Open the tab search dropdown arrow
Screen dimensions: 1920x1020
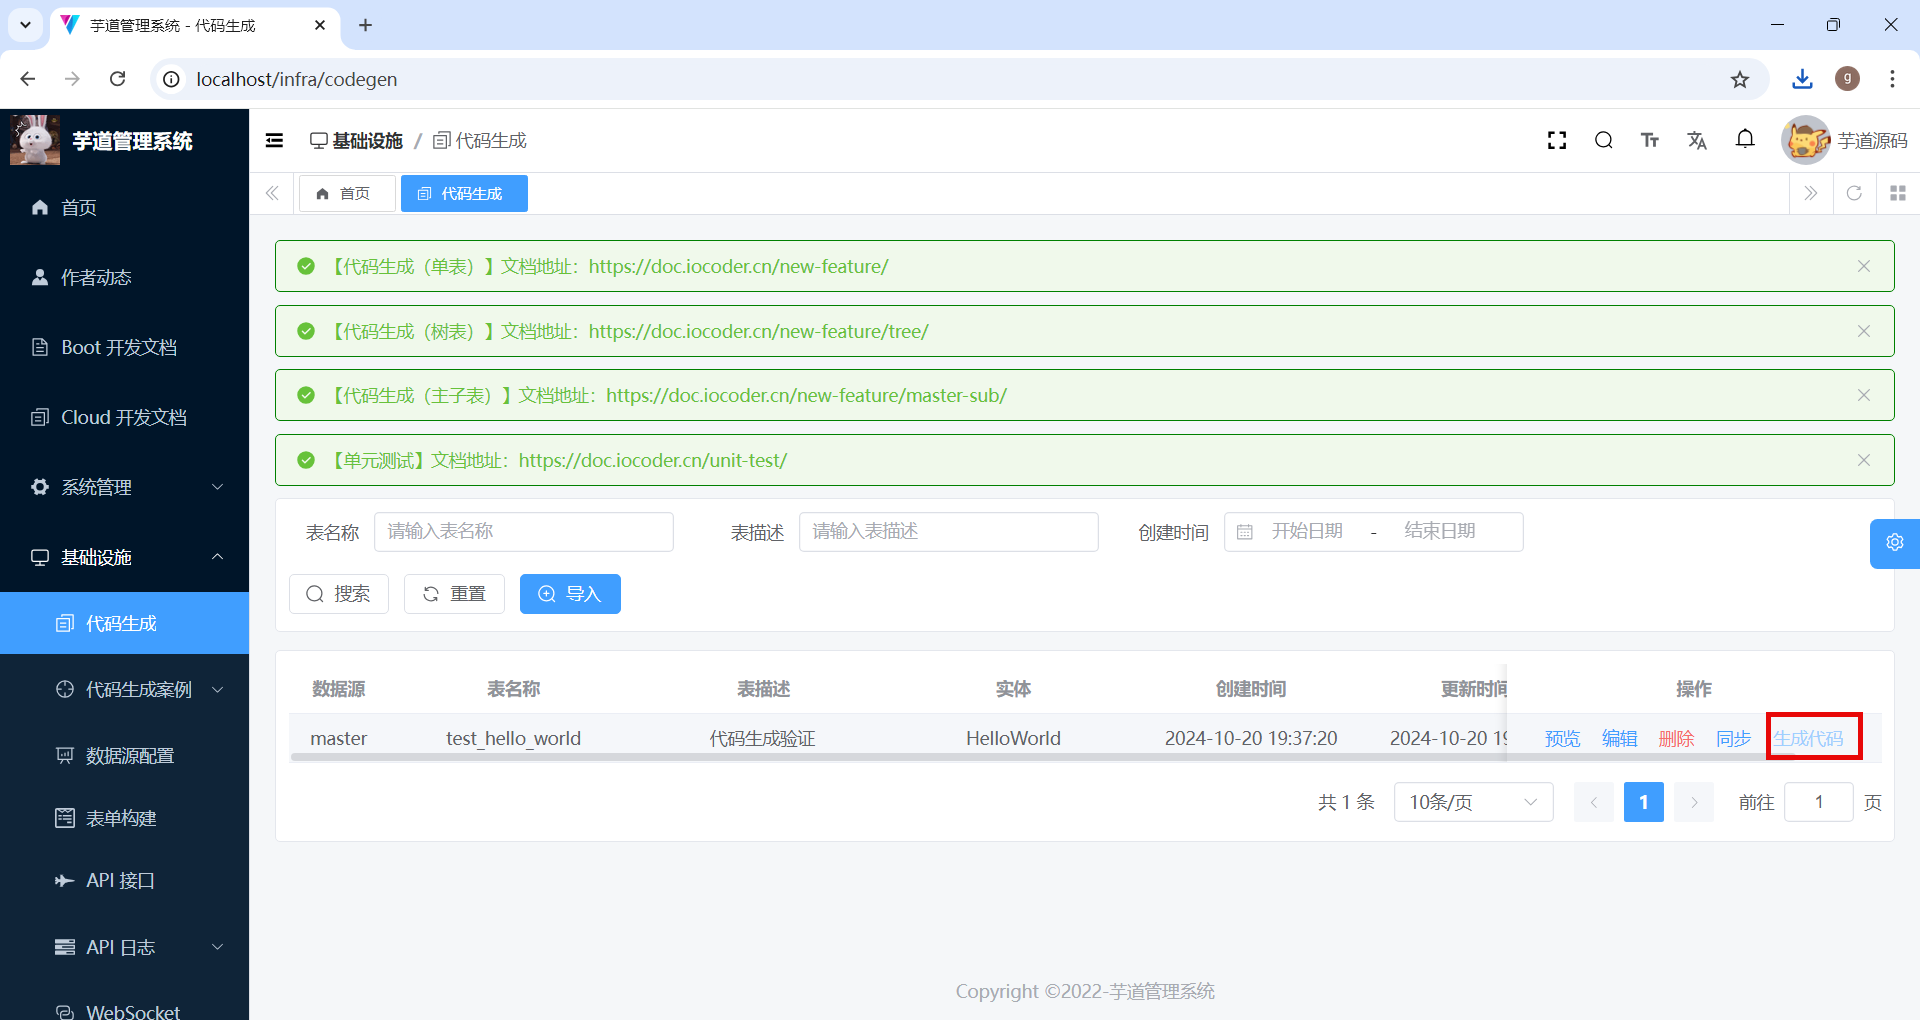pyautogui.click(x=25, y=25)
